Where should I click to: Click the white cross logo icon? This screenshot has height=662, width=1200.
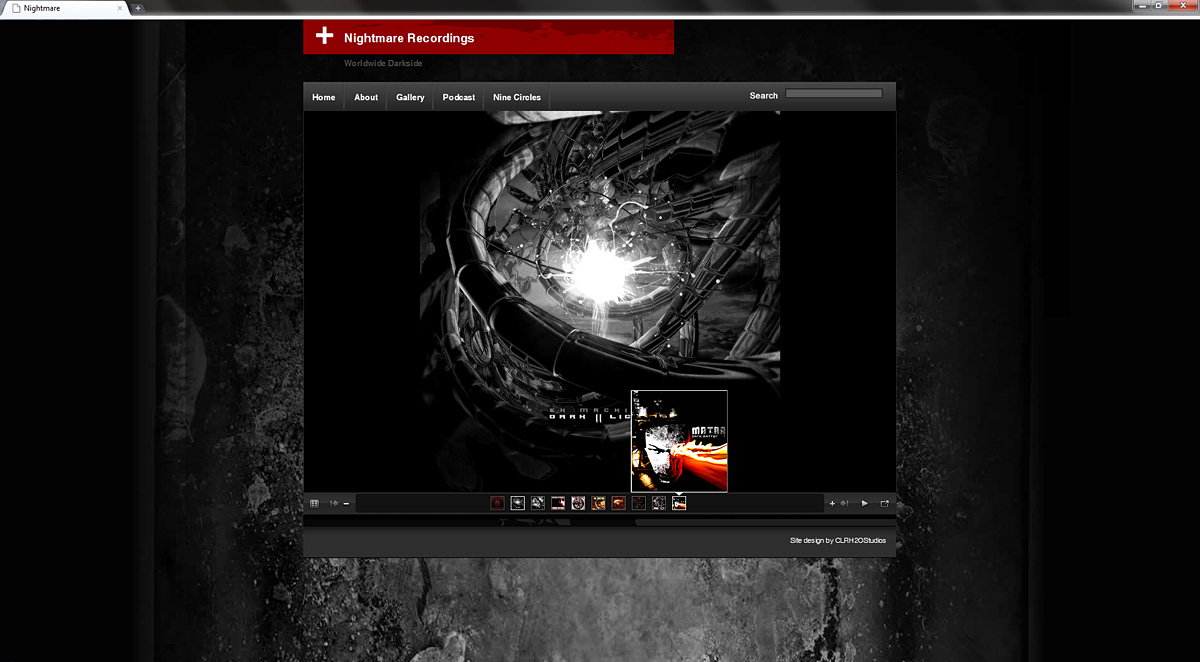tap(324, 36)
